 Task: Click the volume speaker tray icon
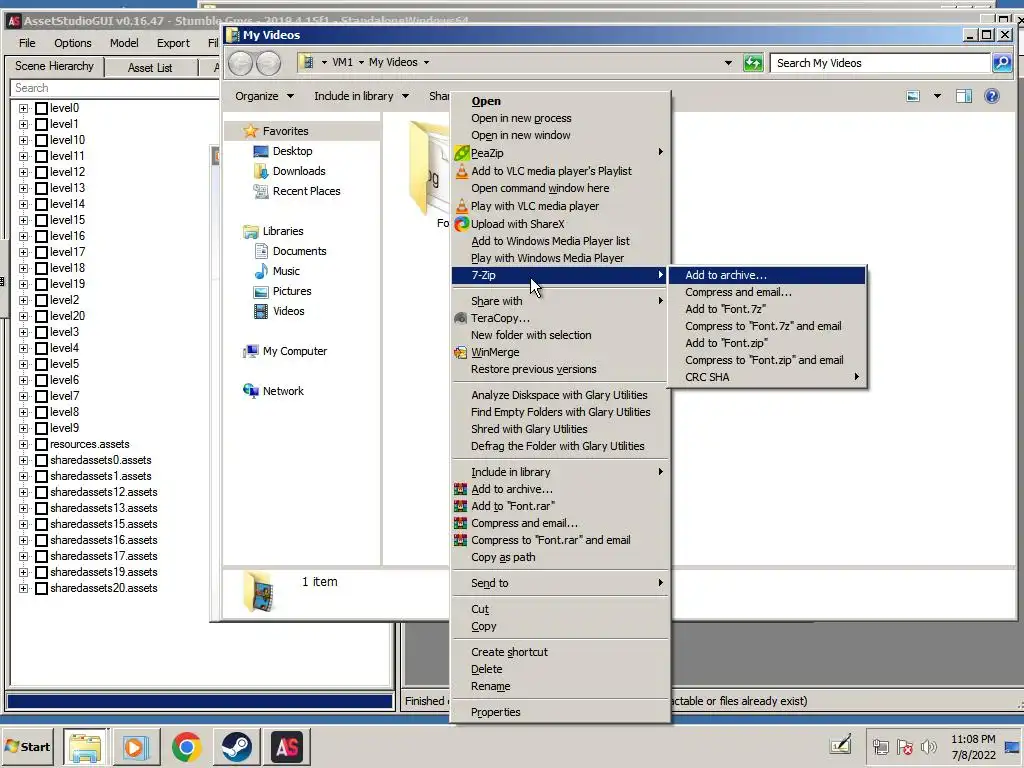click(x=928, y=746)
